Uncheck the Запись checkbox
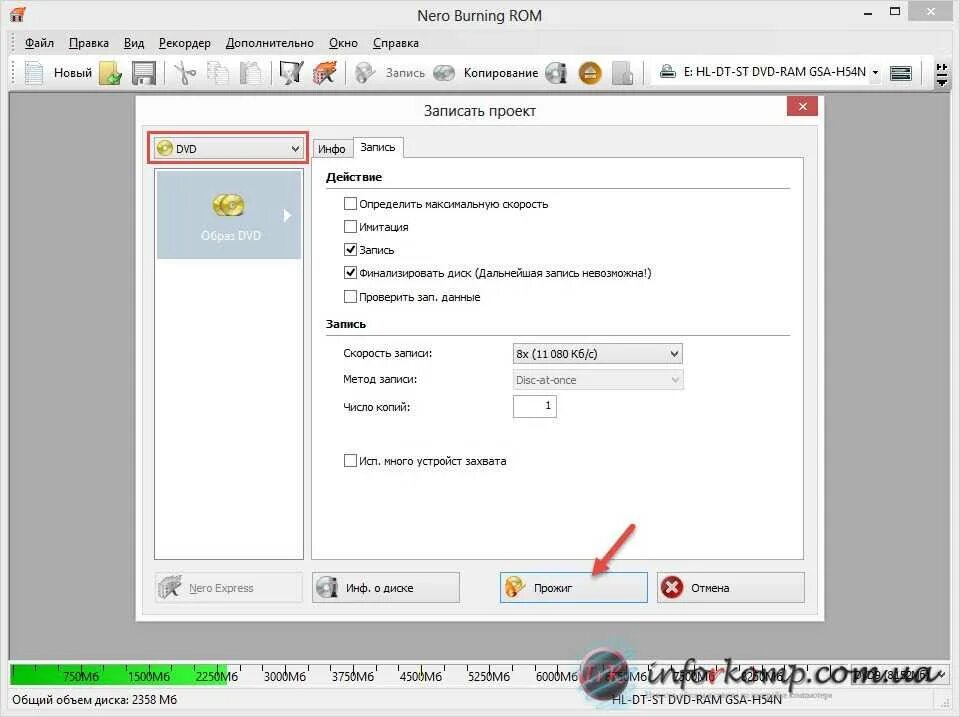This screenshot has width=960, height=717. point(350,249)
